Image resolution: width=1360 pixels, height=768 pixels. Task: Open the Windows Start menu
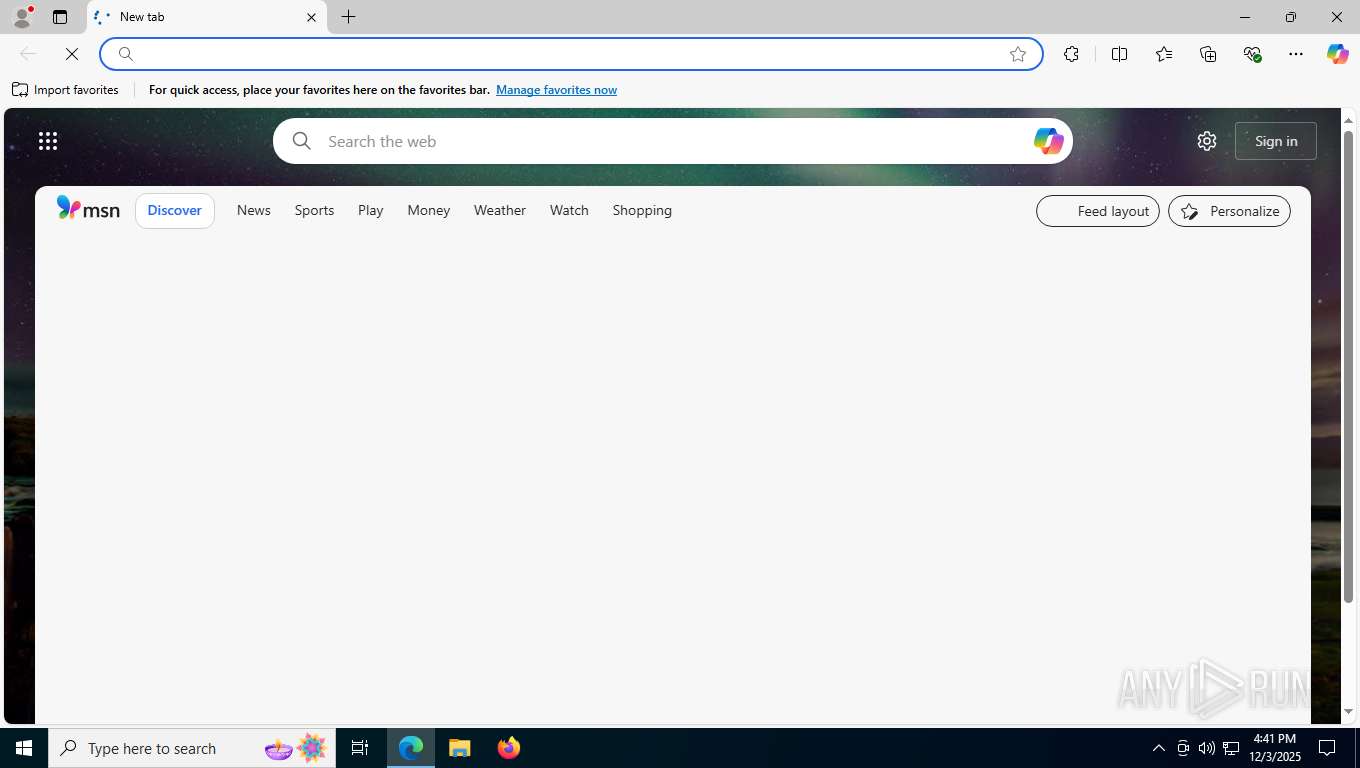(x=24, y=748)
